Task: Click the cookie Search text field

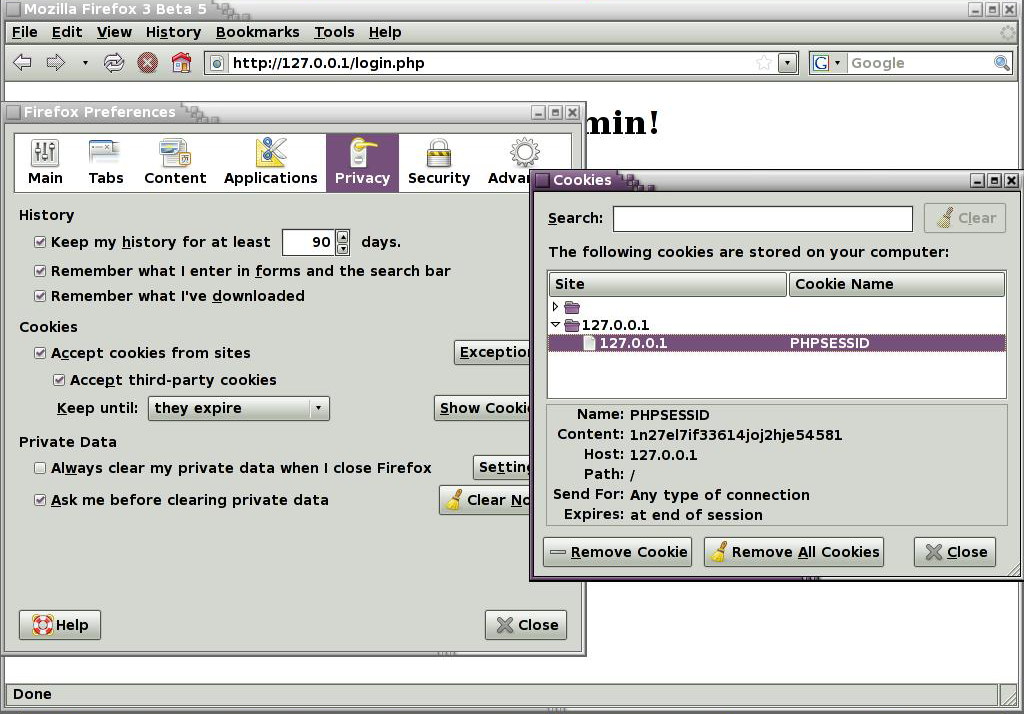Action: pyautogui.click(x=762, y=218)
